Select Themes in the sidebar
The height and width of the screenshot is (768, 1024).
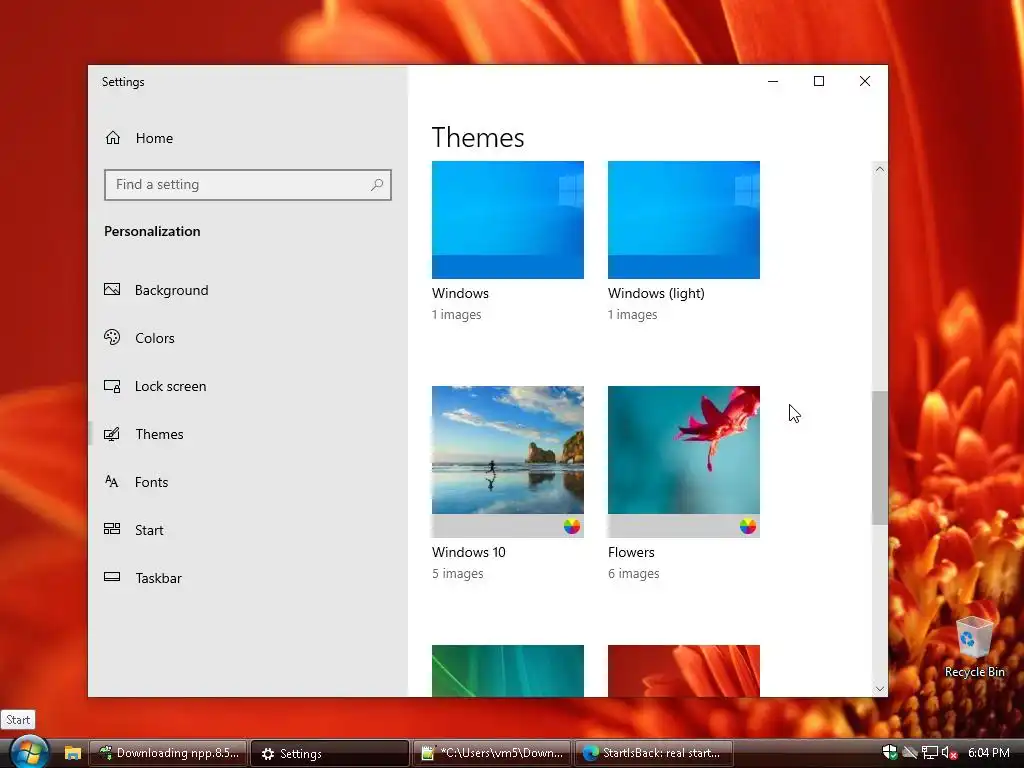[248, 434]
